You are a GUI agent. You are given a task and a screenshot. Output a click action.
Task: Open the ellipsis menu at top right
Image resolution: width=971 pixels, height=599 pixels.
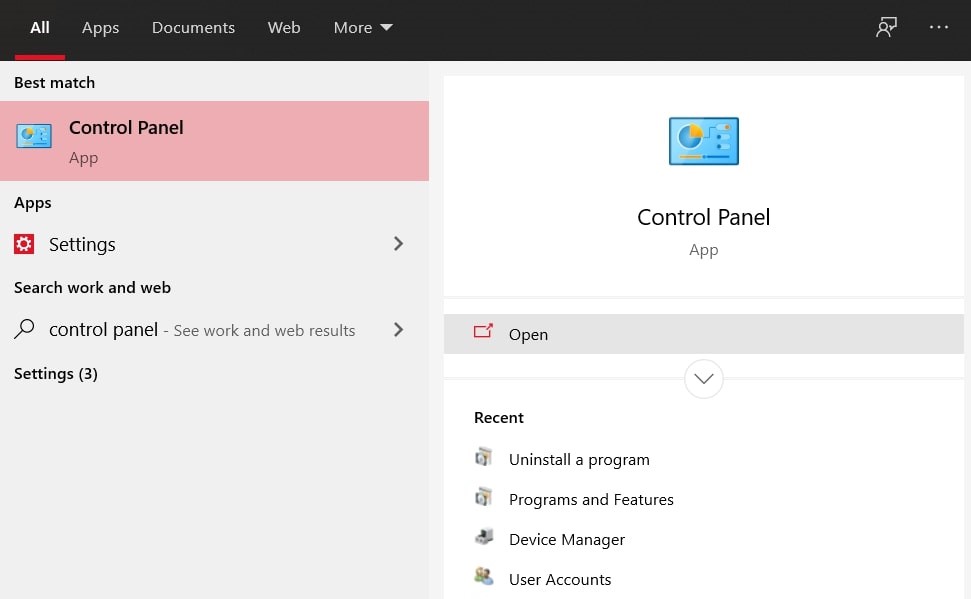938,27
